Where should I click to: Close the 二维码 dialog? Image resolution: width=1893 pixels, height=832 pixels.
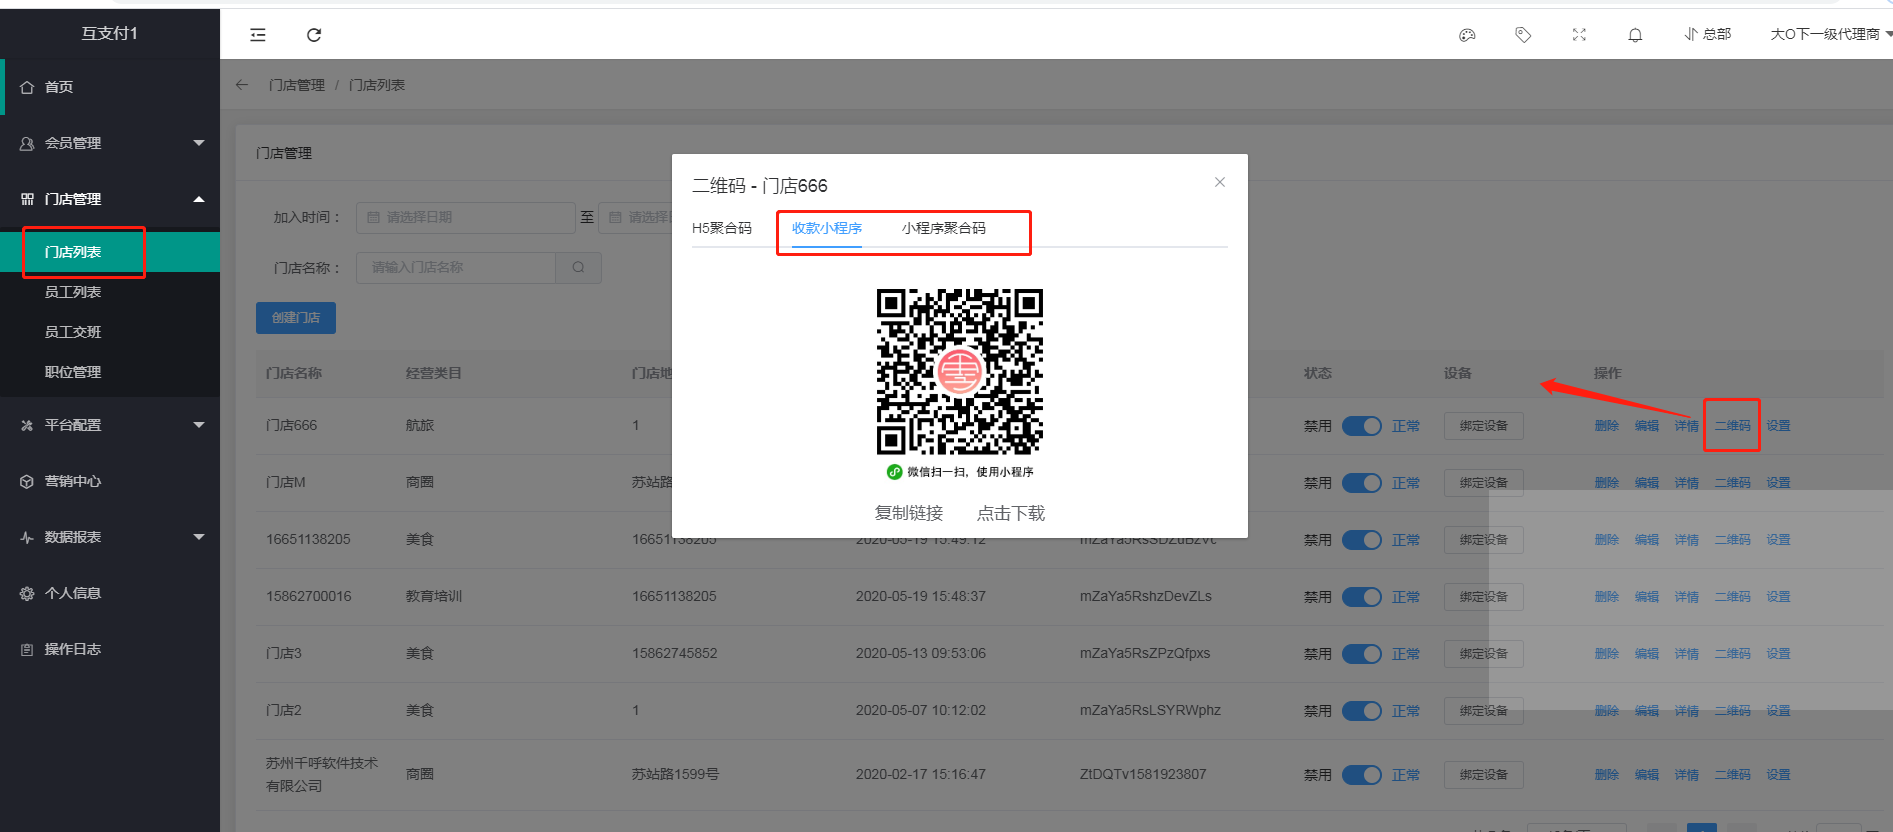pos(1220,182)
